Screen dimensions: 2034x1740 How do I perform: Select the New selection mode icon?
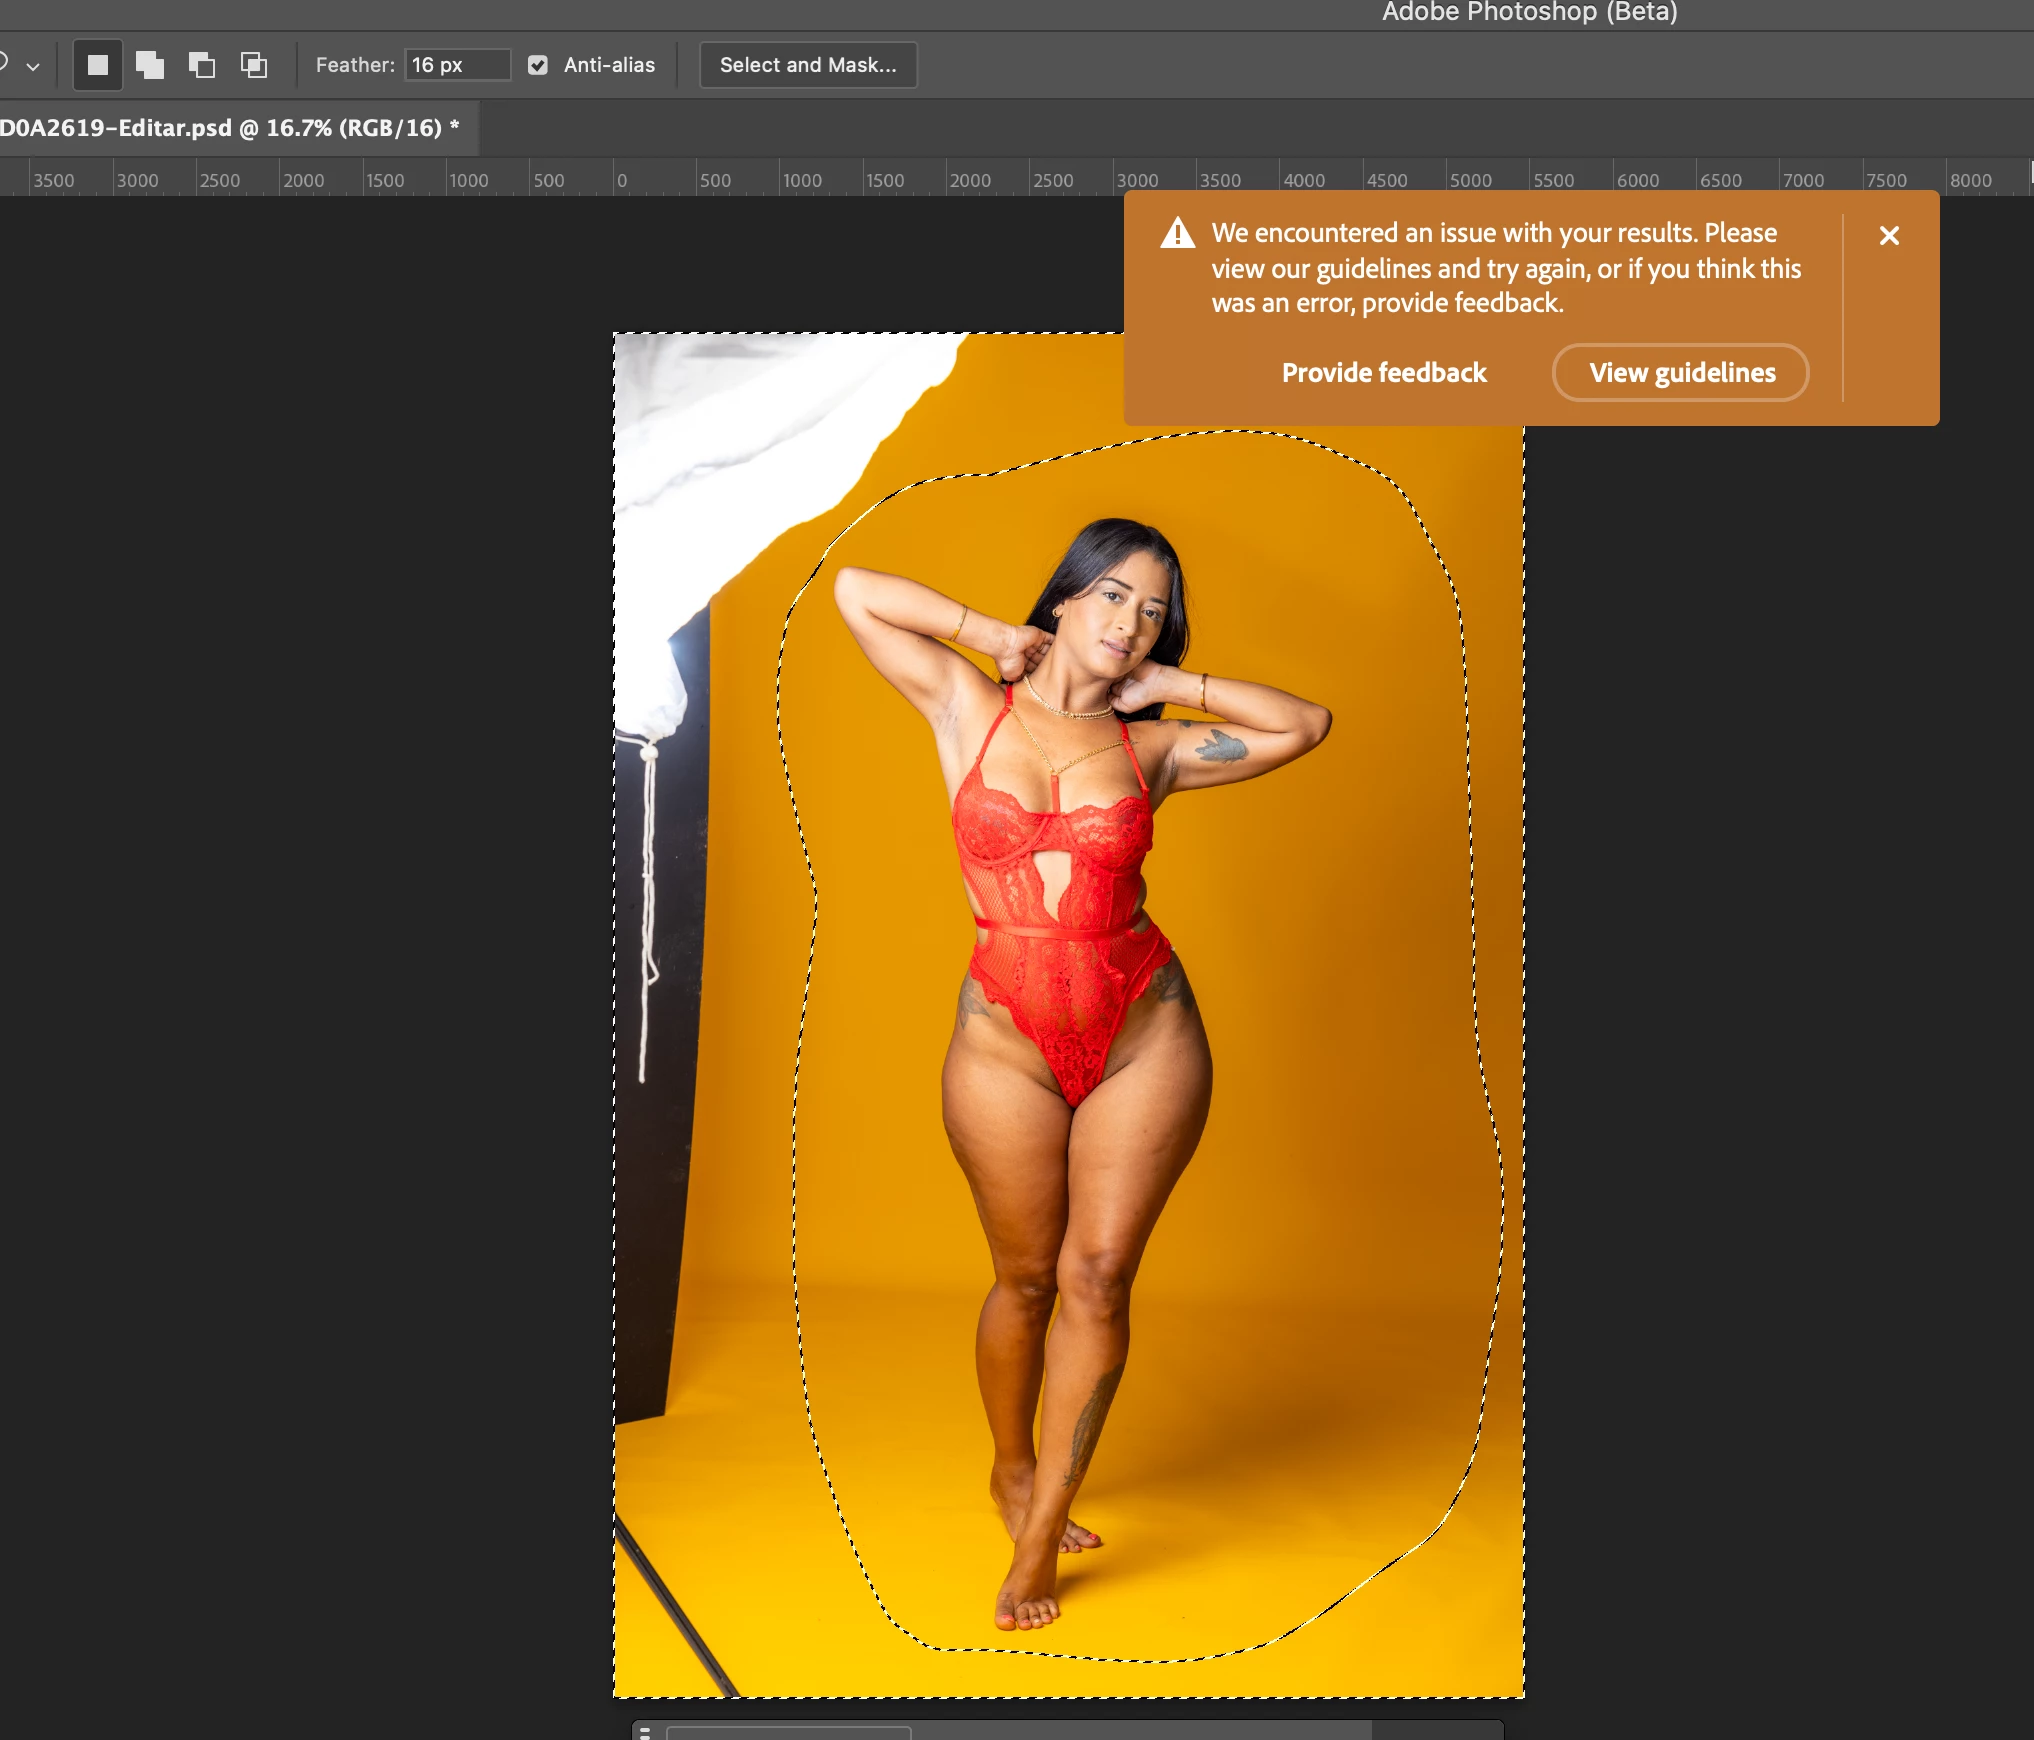[x=98, y=65]
